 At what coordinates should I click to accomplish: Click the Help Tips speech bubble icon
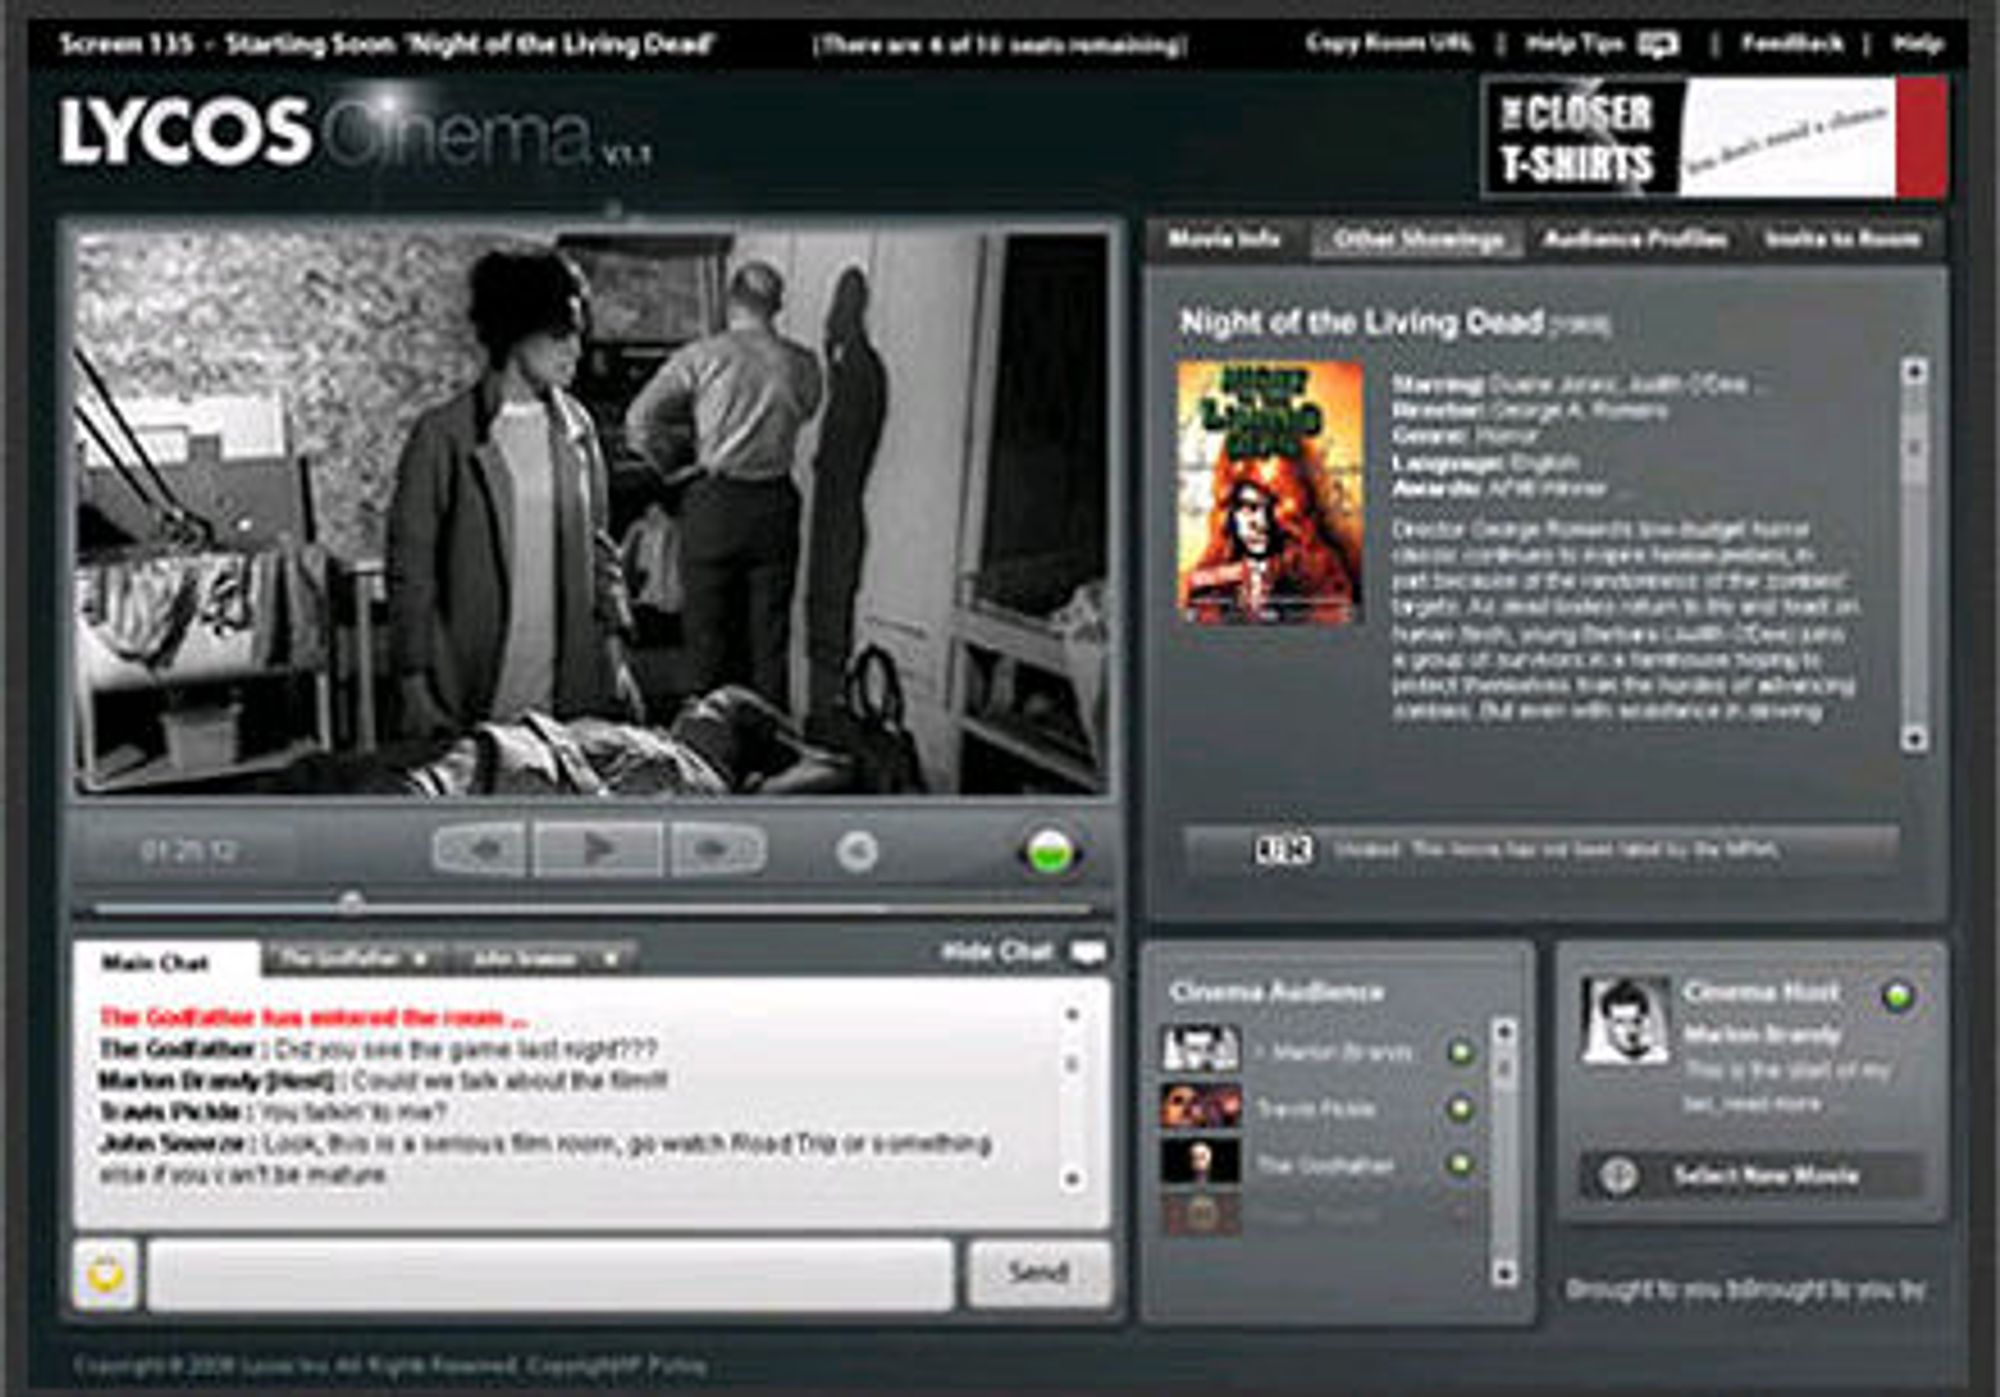(1659, 44)
